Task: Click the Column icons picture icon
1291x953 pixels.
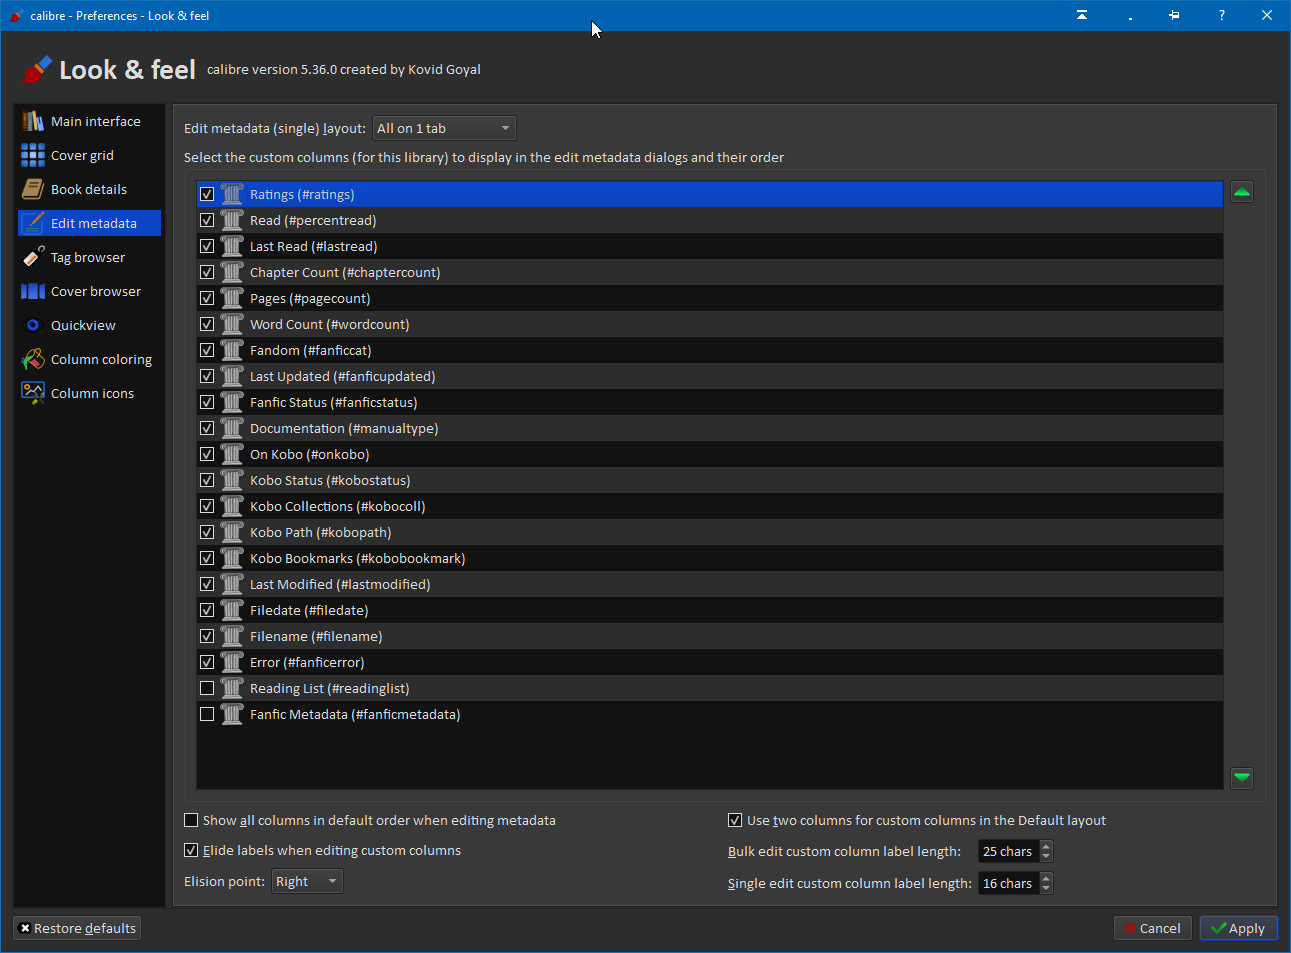Action: [33, 393]
